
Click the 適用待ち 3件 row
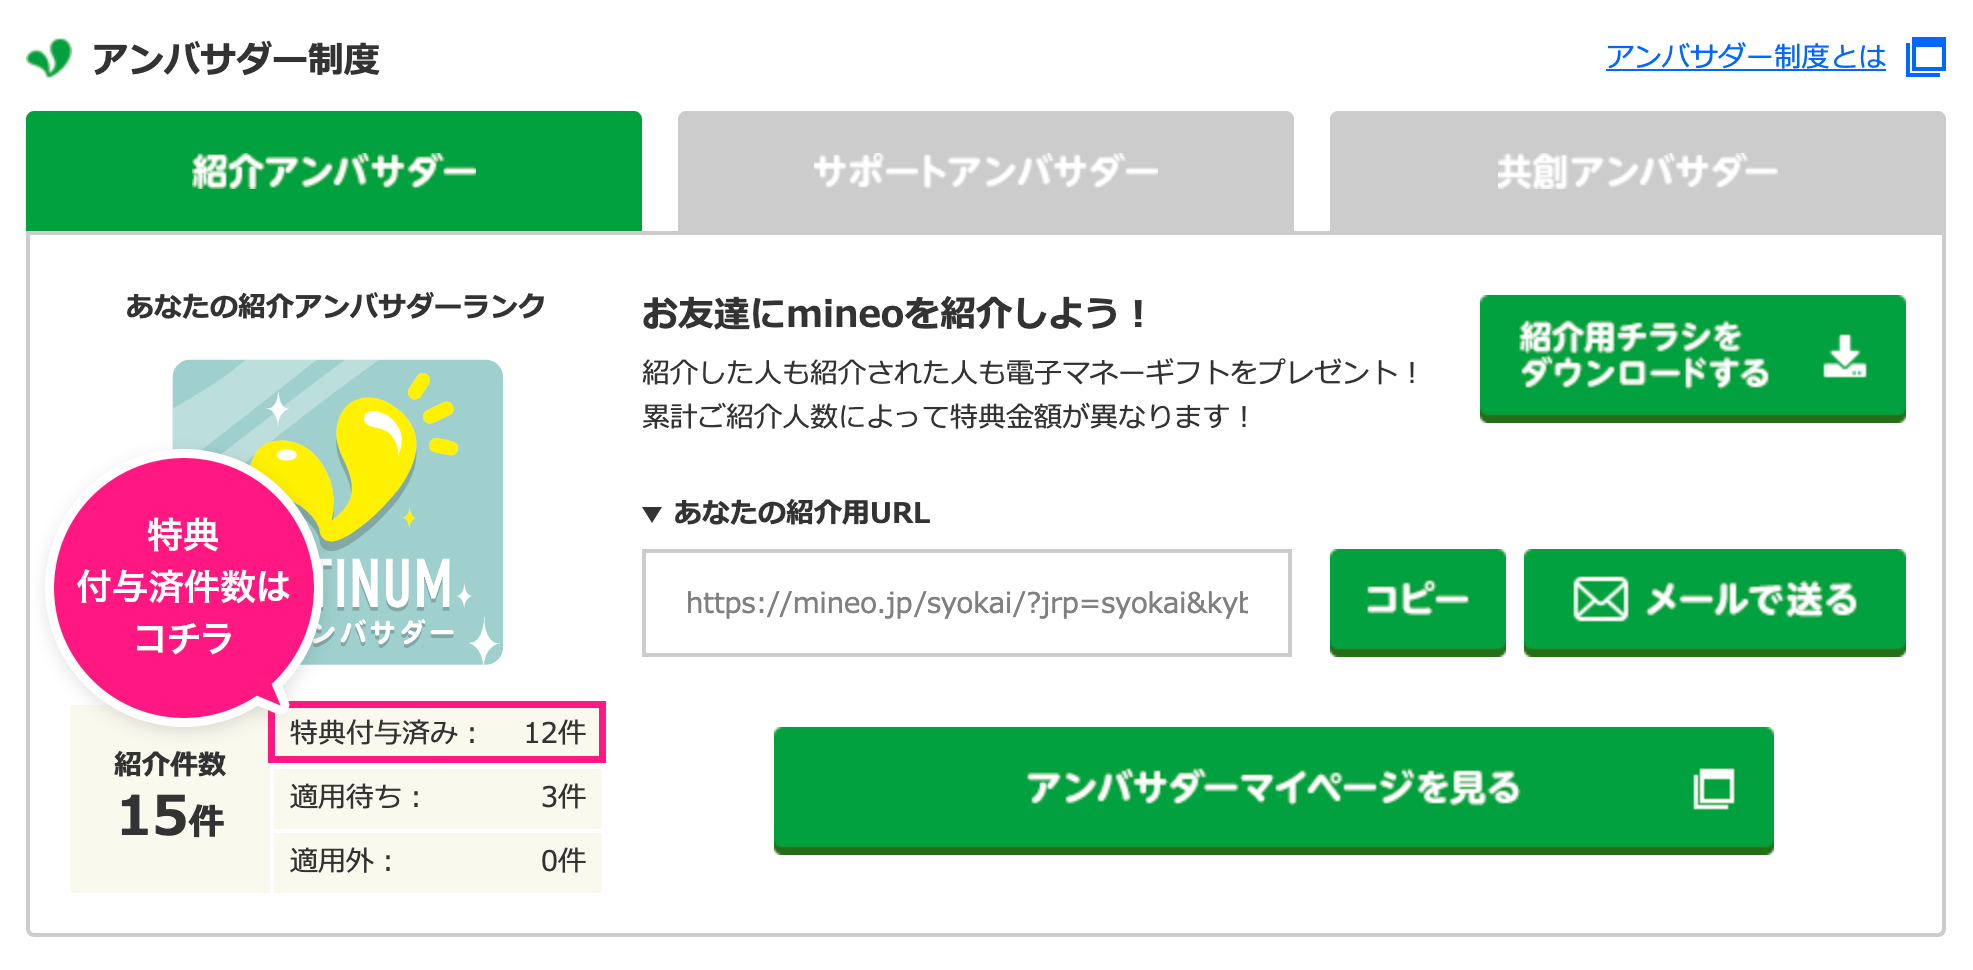[x=437, y=797]
